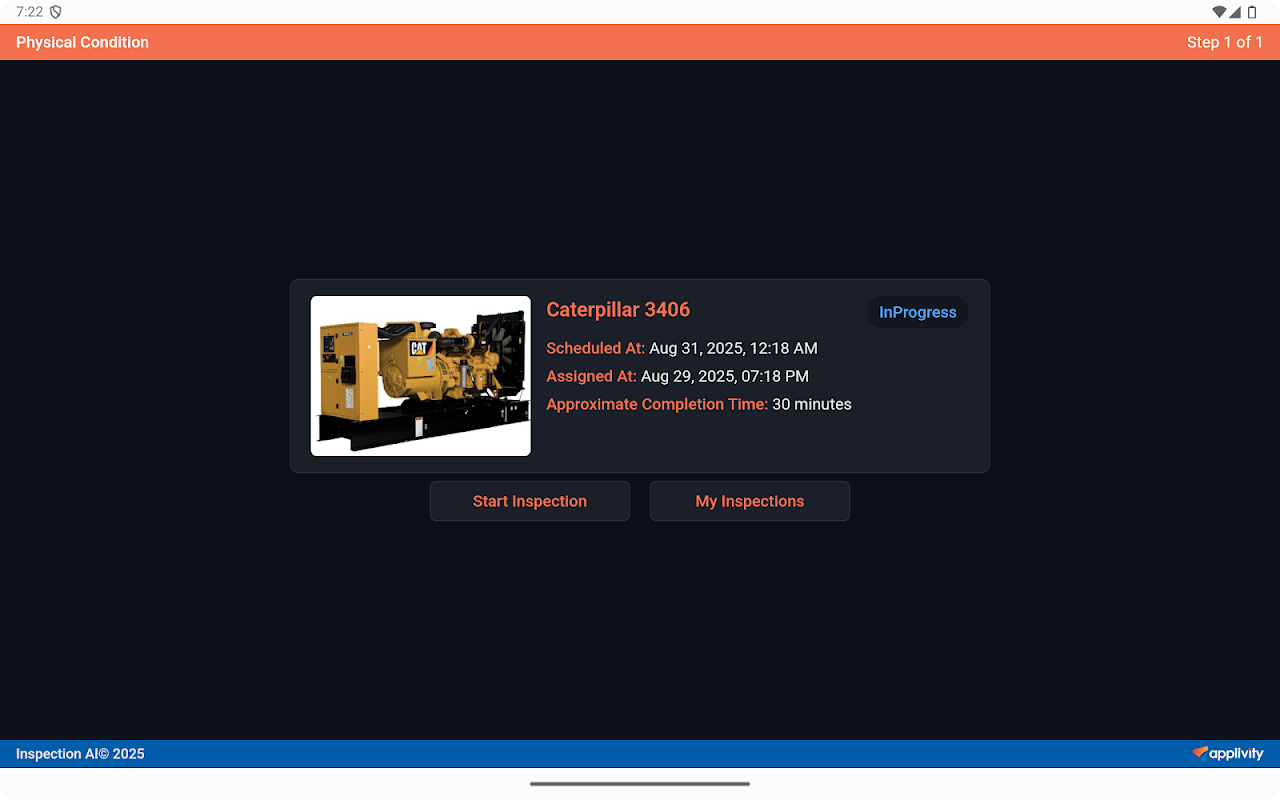Click the Applivity logo in the footer

point(1228,753)
